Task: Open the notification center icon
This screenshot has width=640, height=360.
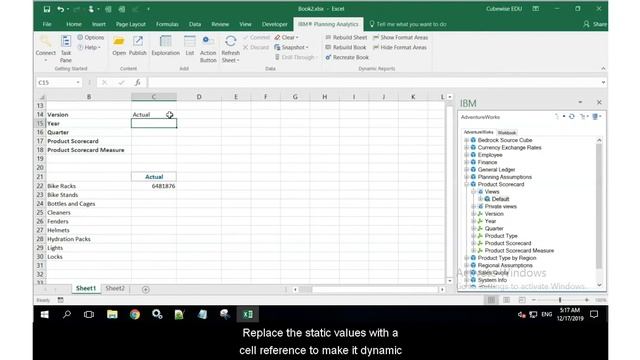Action: [594, 314]
